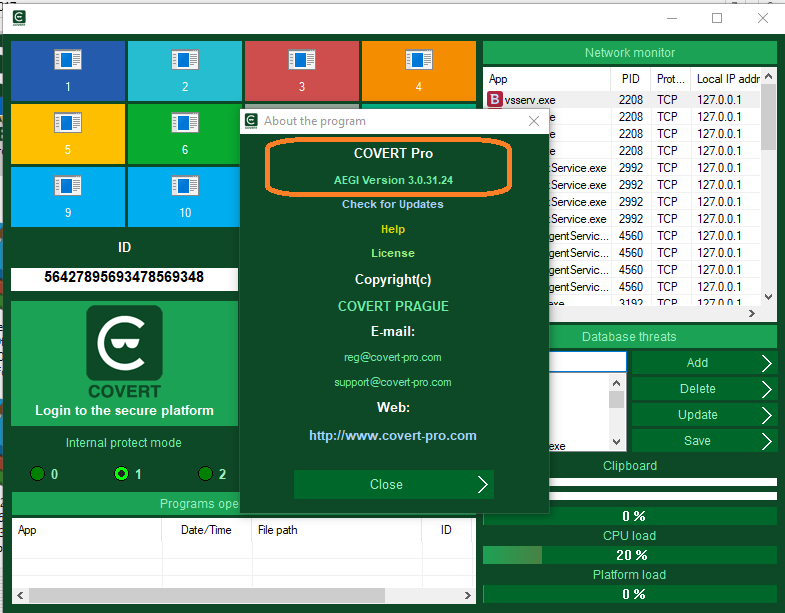This screenshot has width=785, height=613.
Task: Click the Save database button
Action: pos(704,441)
